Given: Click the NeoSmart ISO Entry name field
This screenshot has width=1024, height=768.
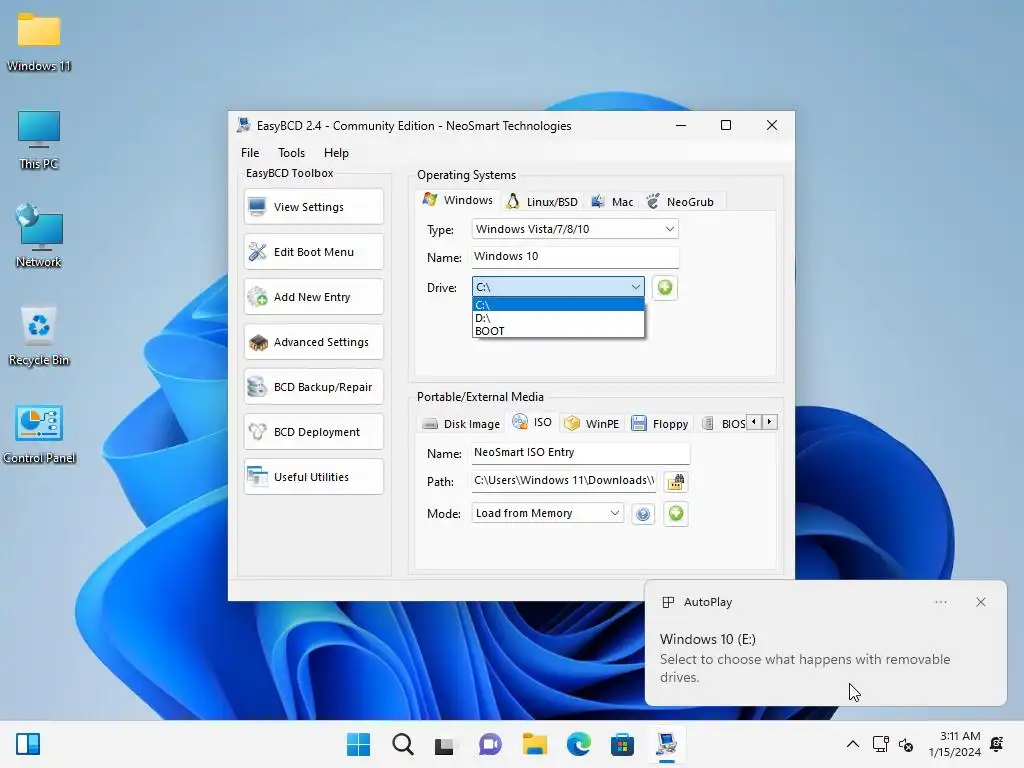Looking at the screenshot, I should pos(580,453).
